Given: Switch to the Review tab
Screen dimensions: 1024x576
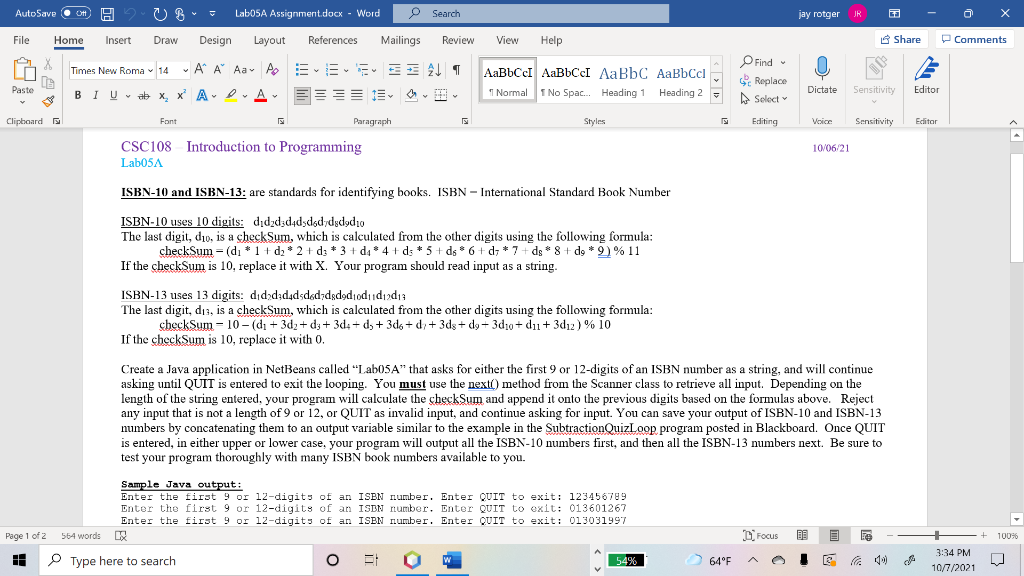Looking at the screenshot, I should click(458, 40).
